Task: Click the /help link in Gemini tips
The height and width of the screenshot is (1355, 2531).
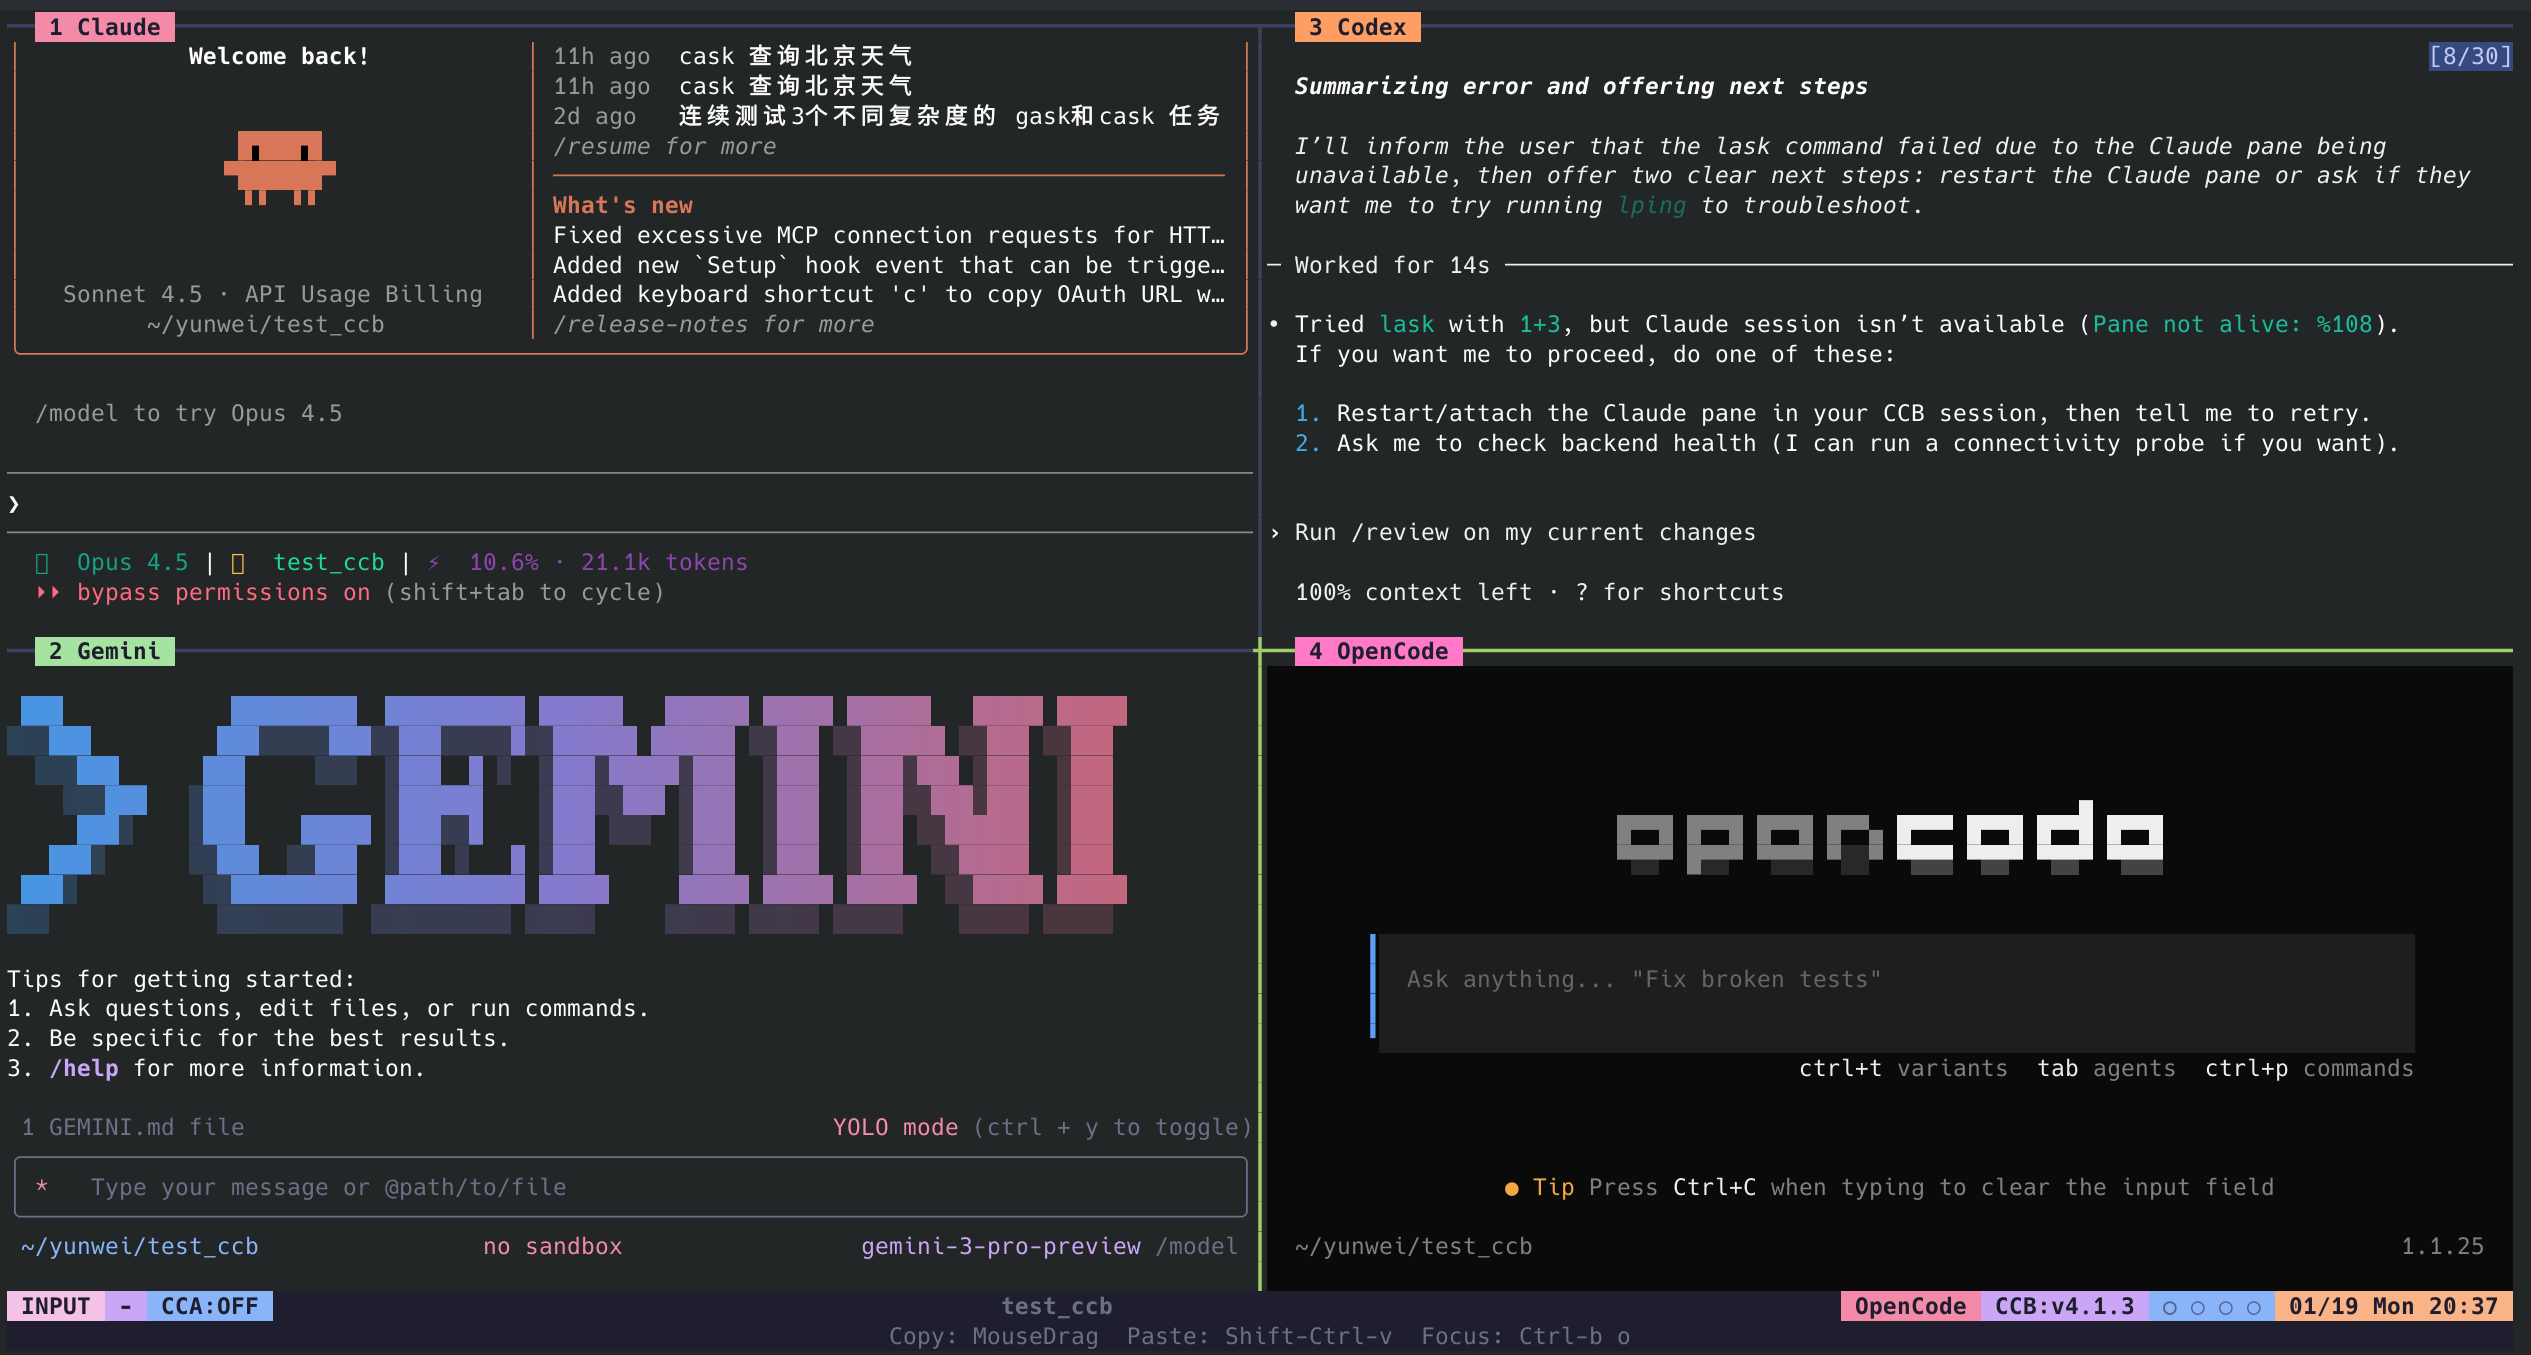Action: pos(84,1069)
